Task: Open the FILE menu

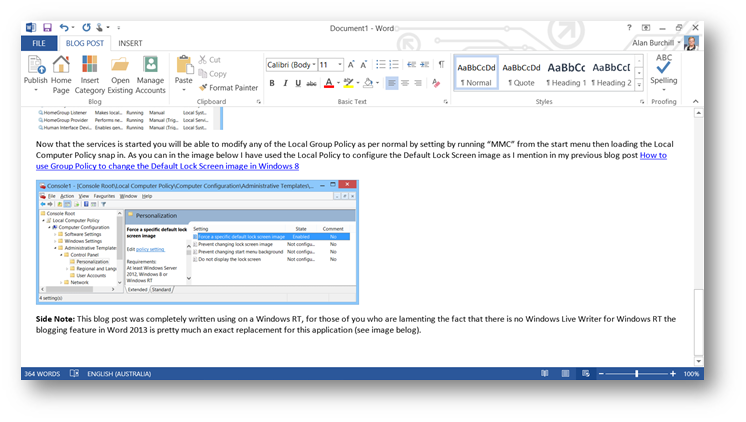Action: (x=39, y=44)
